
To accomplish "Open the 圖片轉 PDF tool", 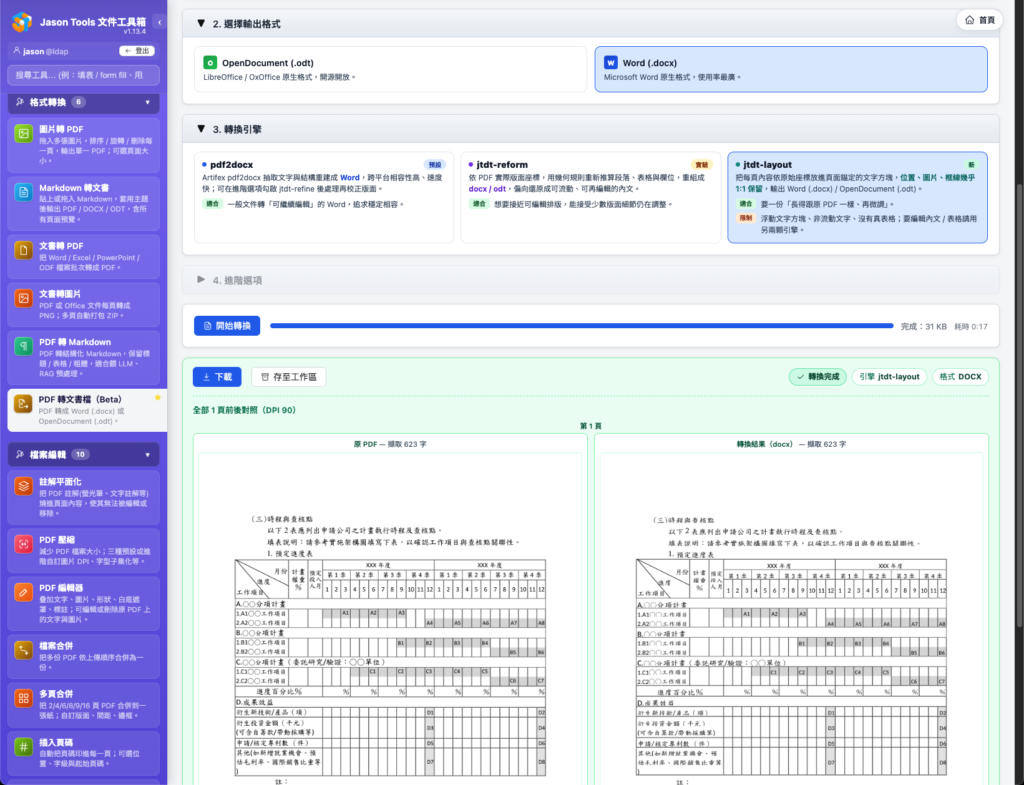I will pyautogui.click(x=84, y=145).
